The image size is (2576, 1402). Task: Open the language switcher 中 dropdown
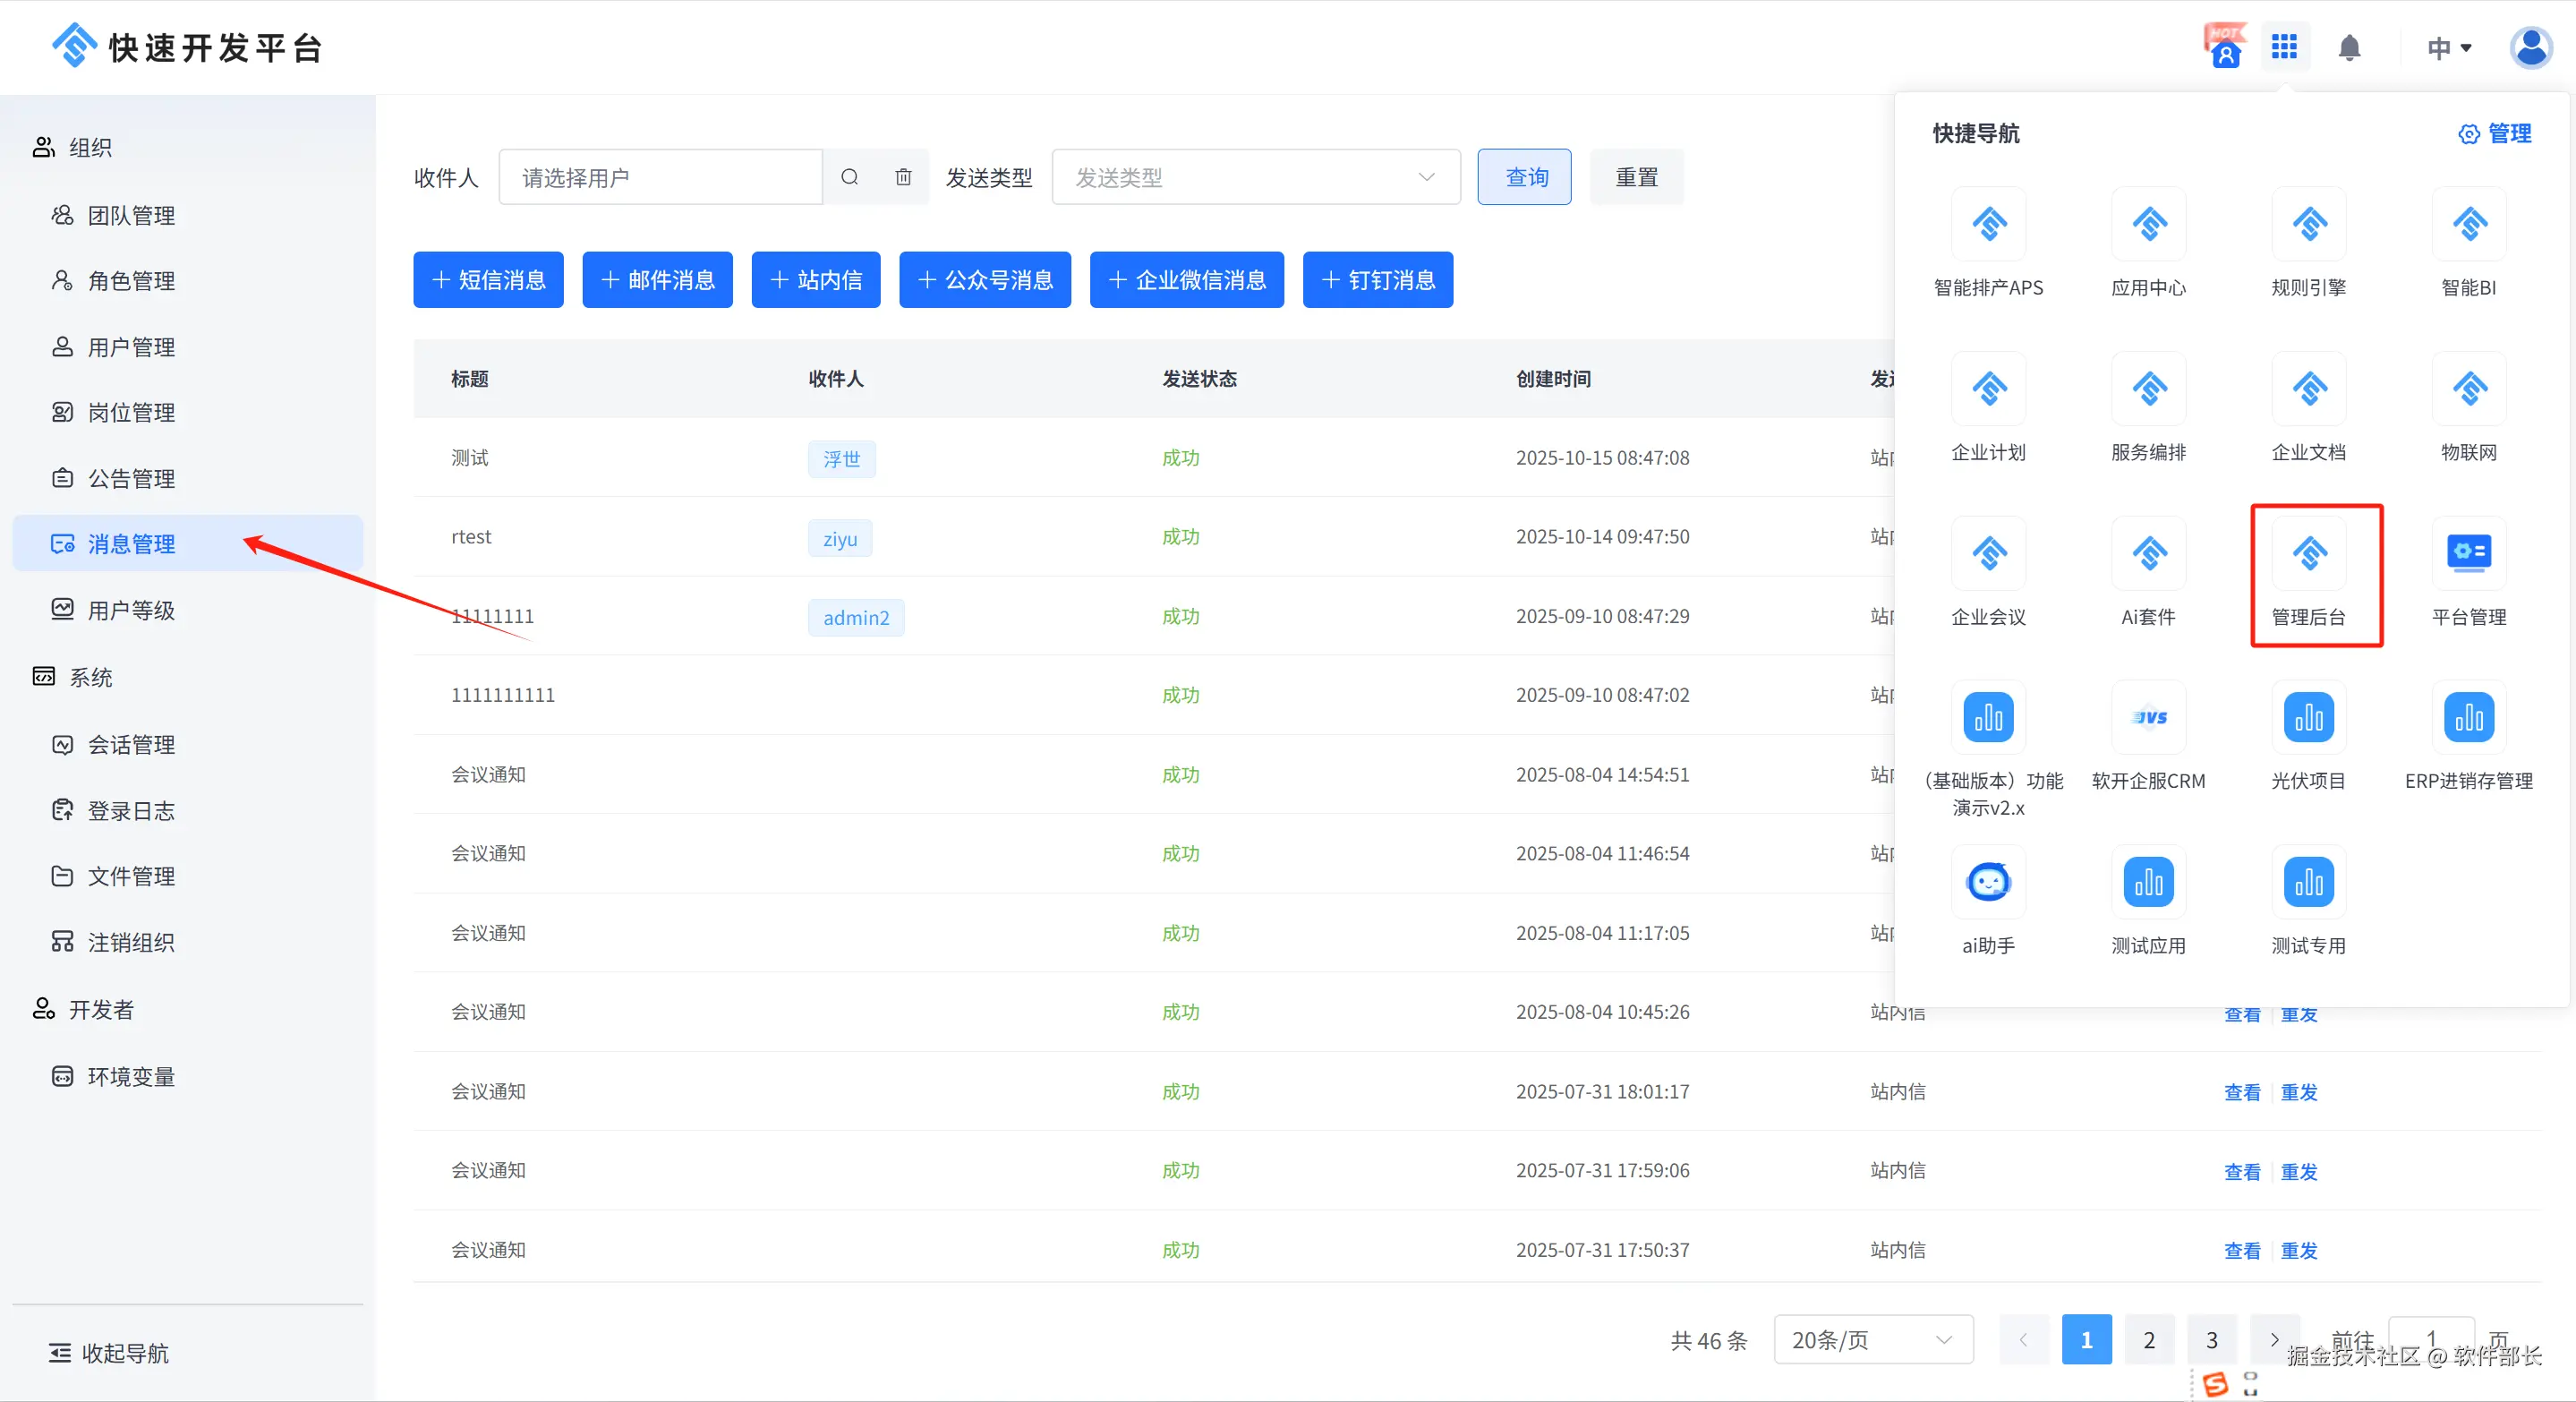tap(2448, 48)
